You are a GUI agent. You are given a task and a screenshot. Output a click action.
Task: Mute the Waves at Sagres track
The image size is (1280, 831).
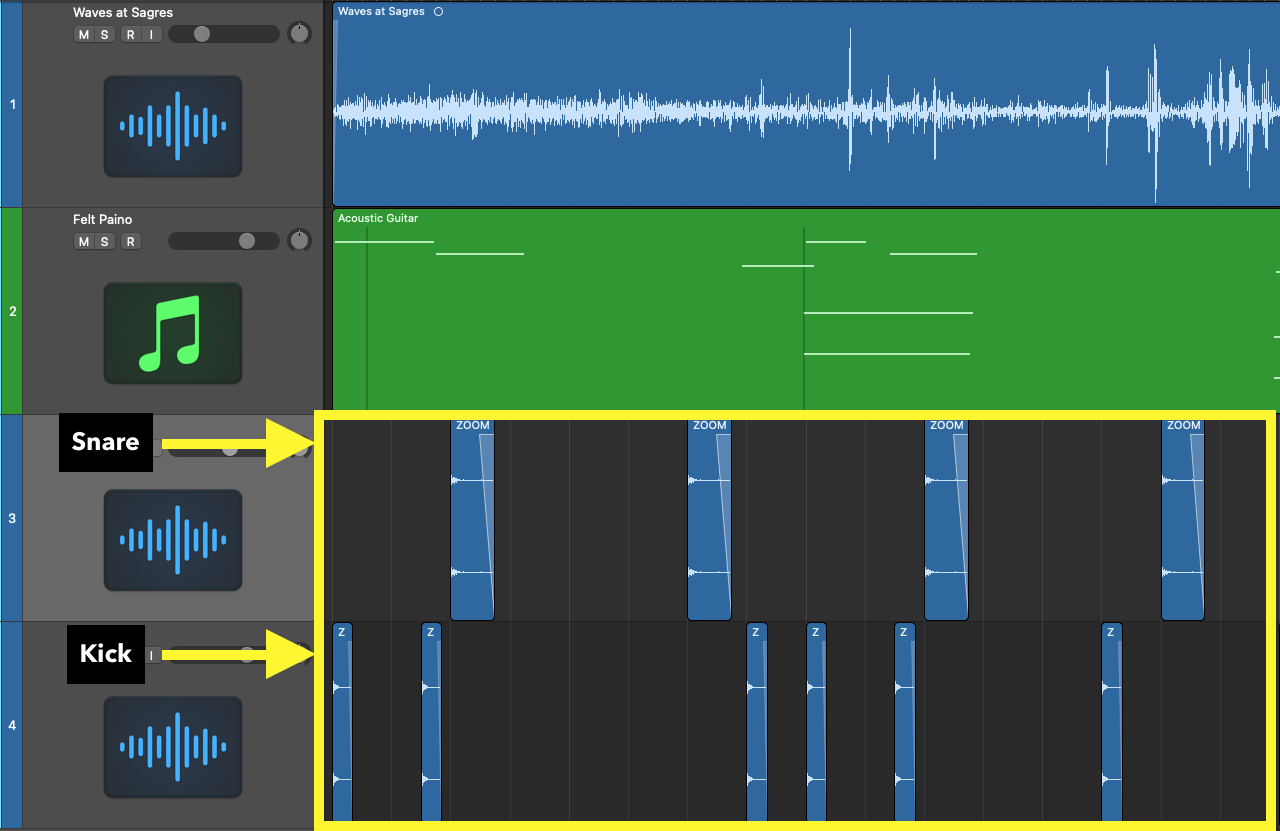pyautogui.click(x=83, y=33)
